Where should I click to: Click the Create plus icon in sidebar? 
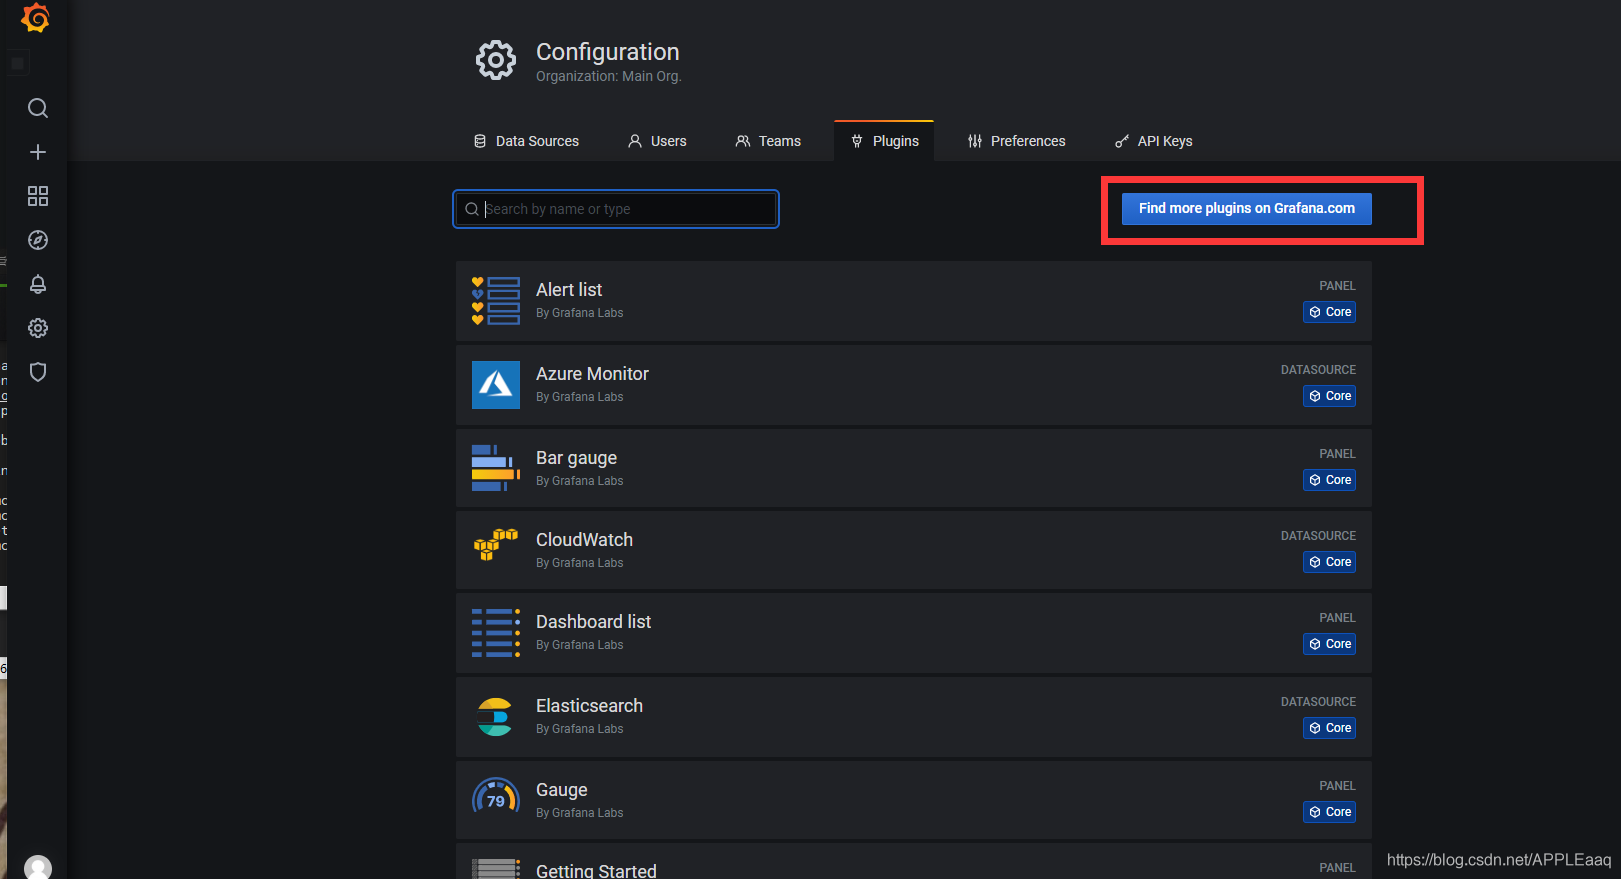(x=38, y=152)
